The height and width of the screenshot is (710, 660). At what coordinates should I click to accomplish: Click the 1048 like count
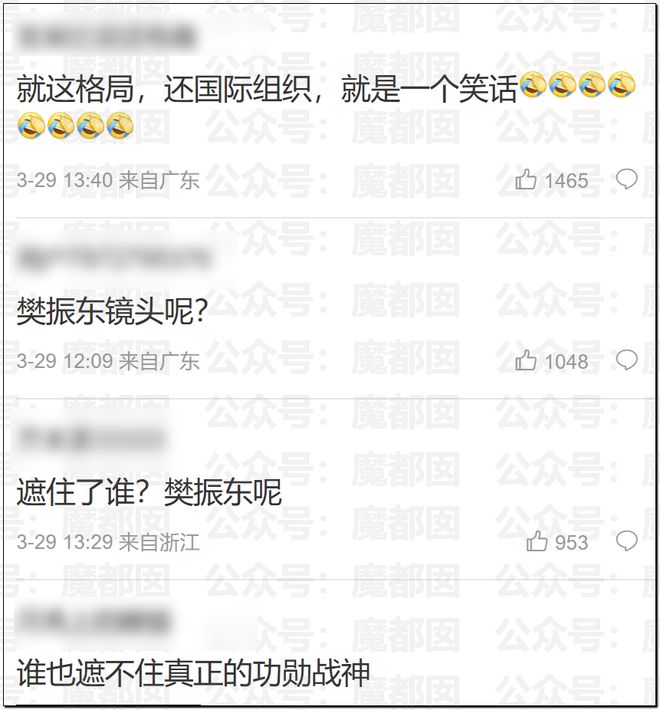566,362
